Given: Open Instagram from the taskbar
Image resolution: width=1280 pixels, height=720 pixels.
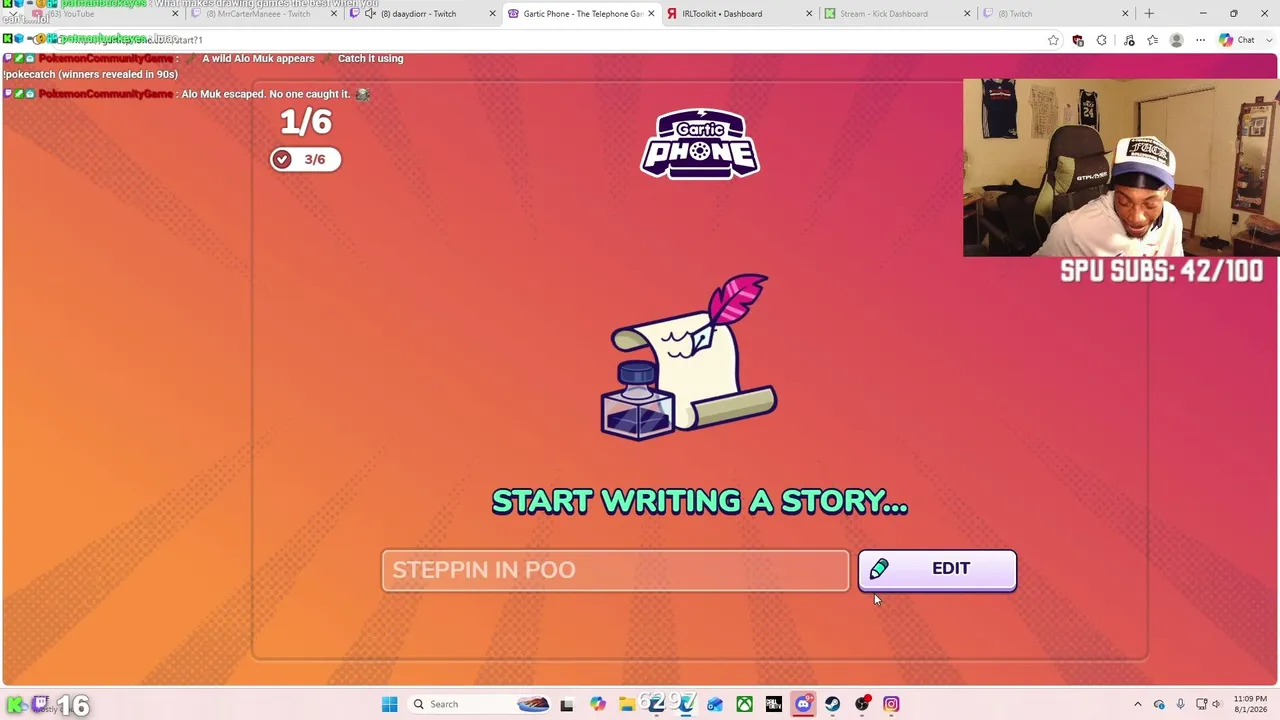Looking at the screenshot, I should (891, 704).
